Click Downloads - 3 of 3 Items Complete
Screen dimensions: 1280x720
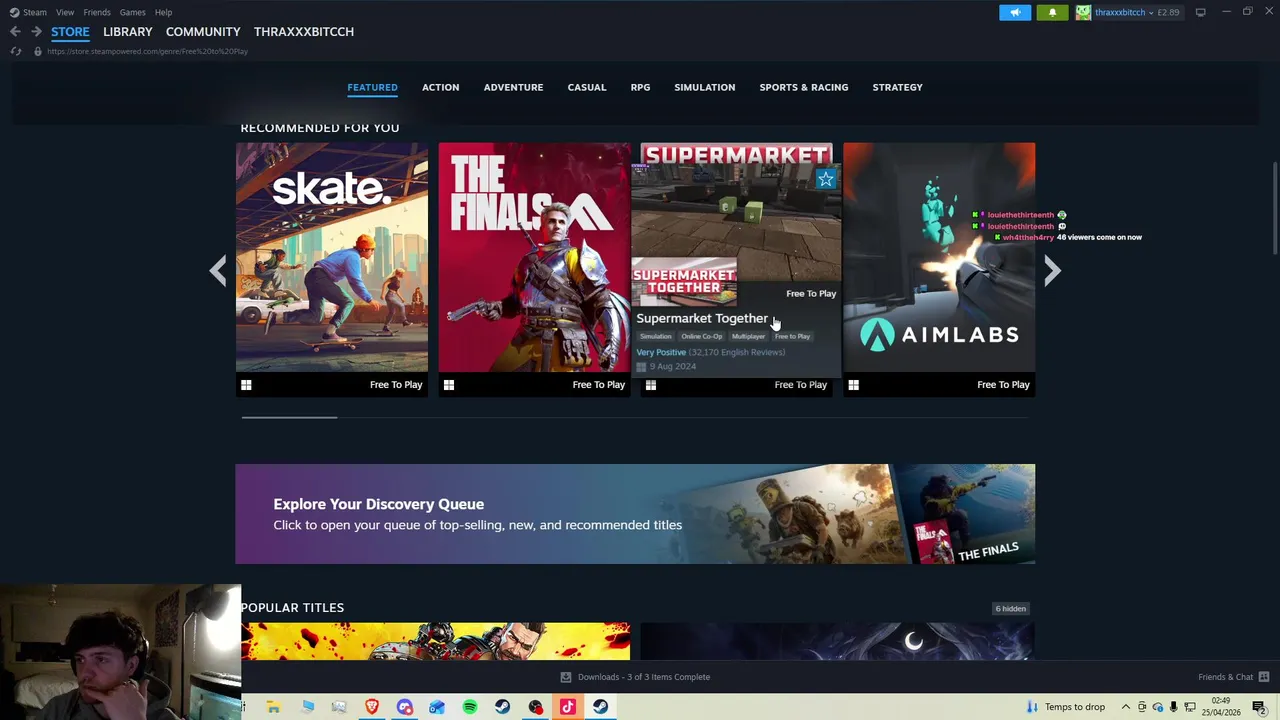pyautogui.click(x=644, y=677)
